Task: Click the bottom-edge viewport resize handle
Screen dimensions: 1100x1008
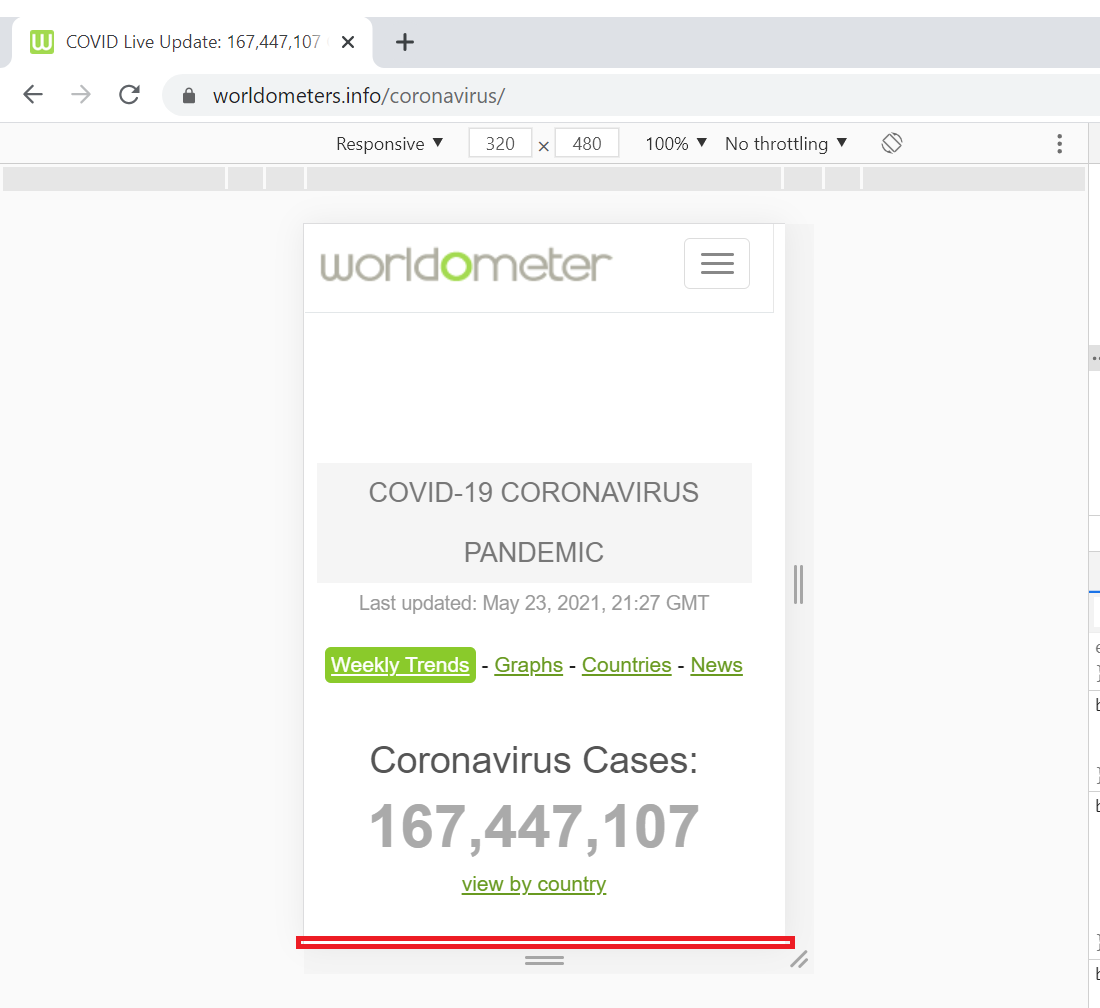Action: tap(544, 960)
